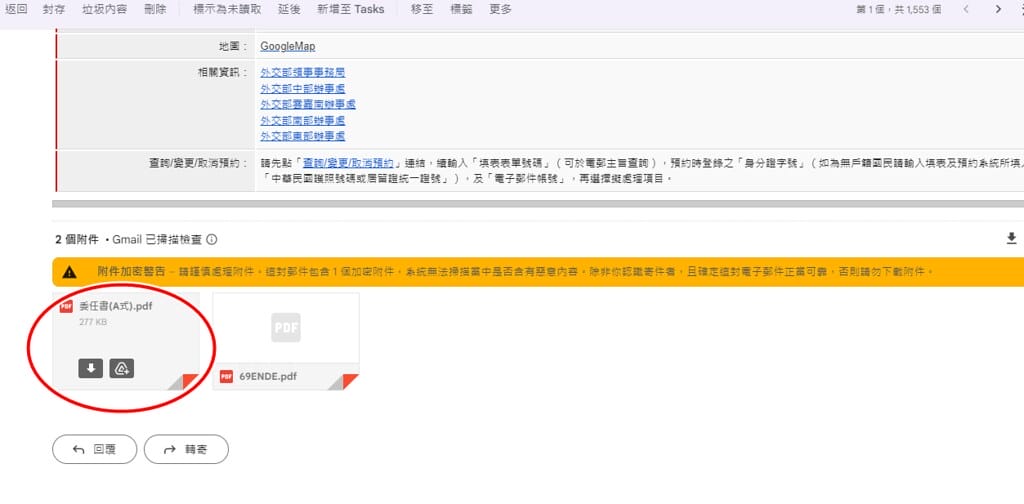
Task: Open the 外交部南部辦事處 link
Action: coord(302,120)
